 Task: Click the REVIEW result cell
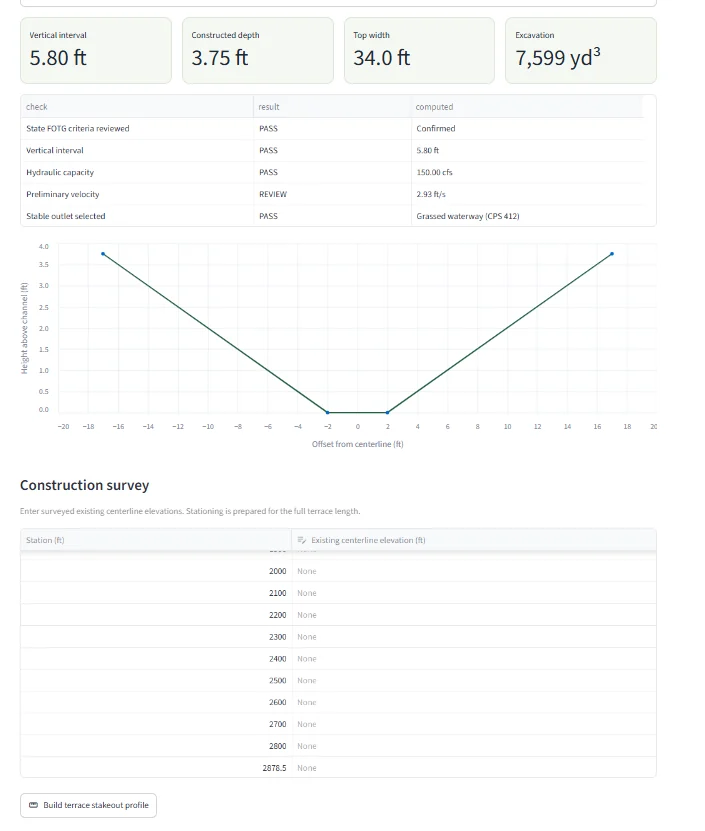[x=332, y=195]
